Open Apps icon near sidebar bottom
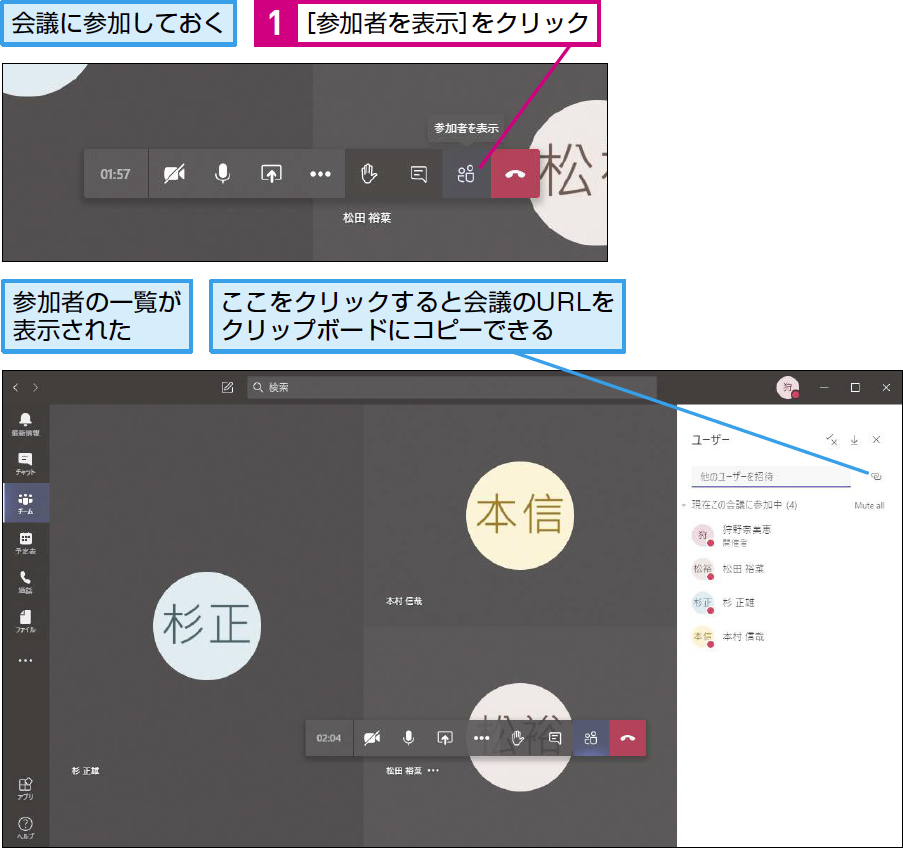 pyautogui.click(x=25, y=789)
